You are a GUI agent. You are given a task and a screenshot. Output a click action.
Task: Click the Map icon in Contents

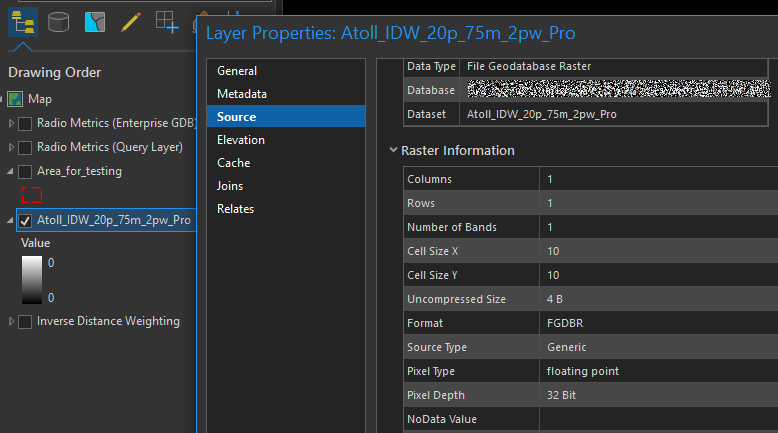pyautogui.click(x=15, y=99)
